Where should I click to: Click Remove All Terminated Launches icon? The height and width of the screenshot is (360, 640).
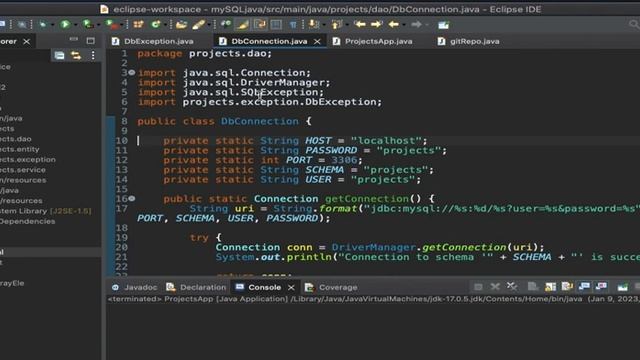click(x=512, y=287)
